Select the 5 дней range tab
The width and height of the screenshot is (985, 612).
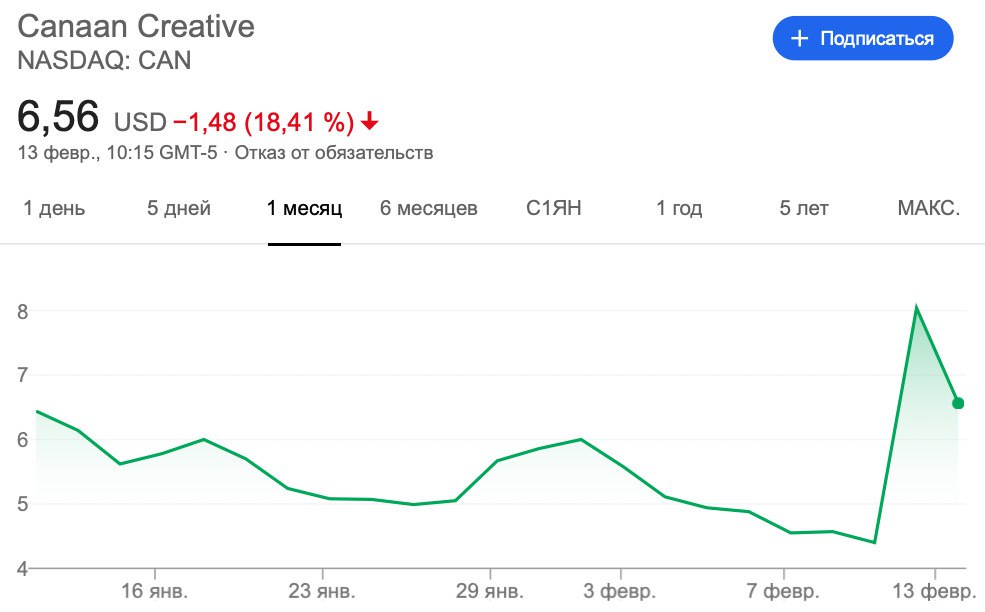pos(179,208)
